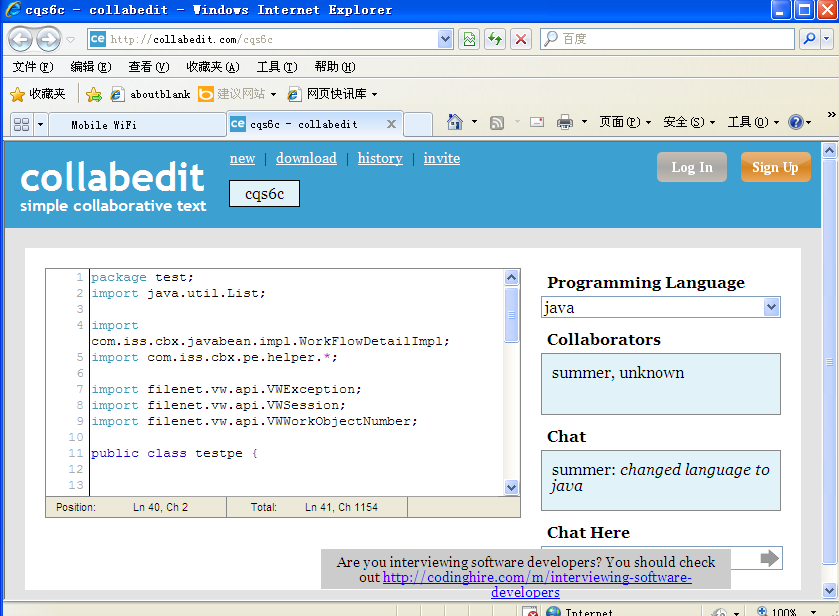Close the cqs6c collabedit tab
This screenshot has width=839, height=616.
pos(391,124)
